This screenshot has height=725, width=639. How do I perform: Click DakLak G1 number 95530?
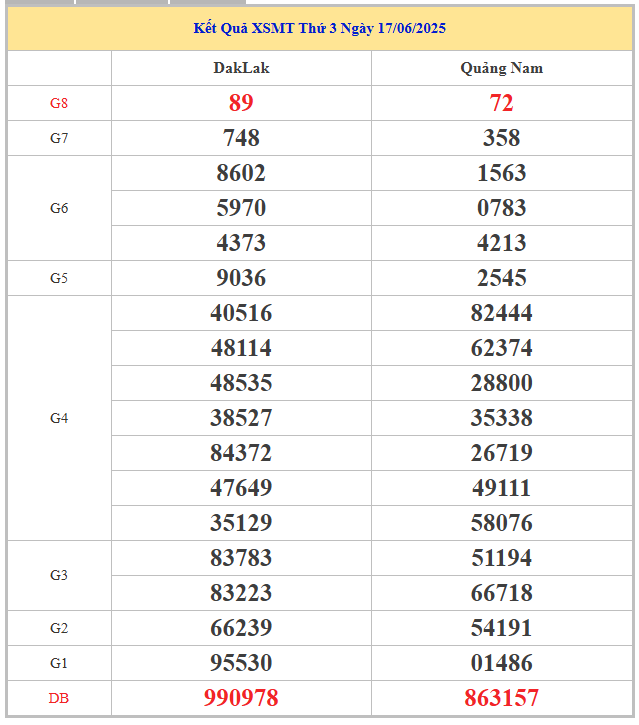pos(241,663)
